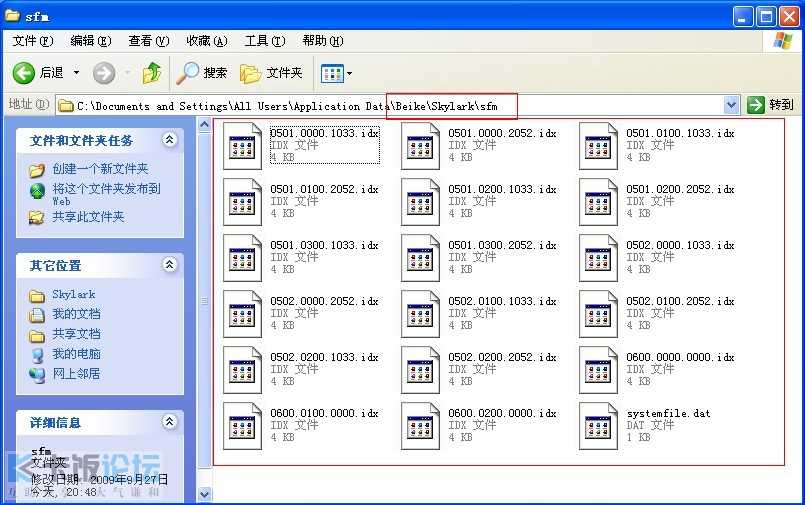This screenshot has width=805, height=505.
Task: Select file icon 0501.0300.2052.idx
Action: pos(420,258)
